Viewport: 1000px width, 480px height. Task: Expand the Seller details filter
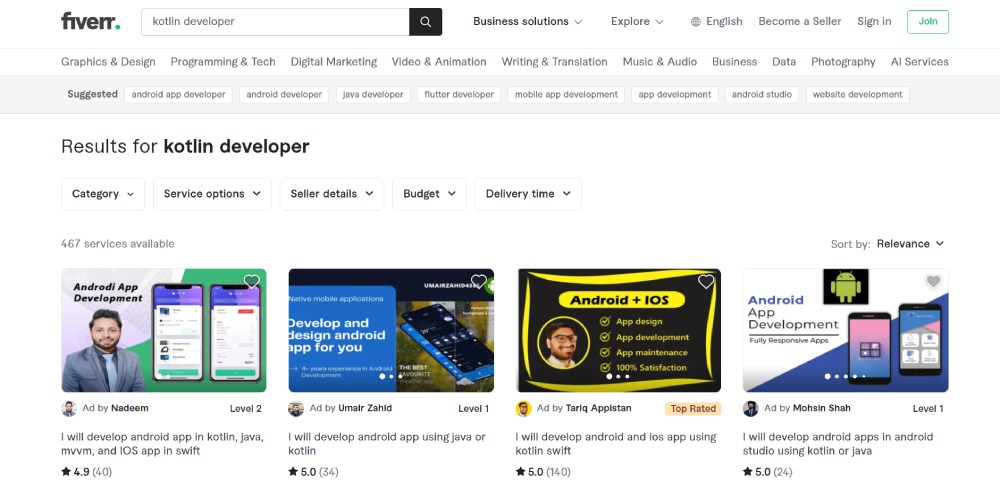point(332,194)
